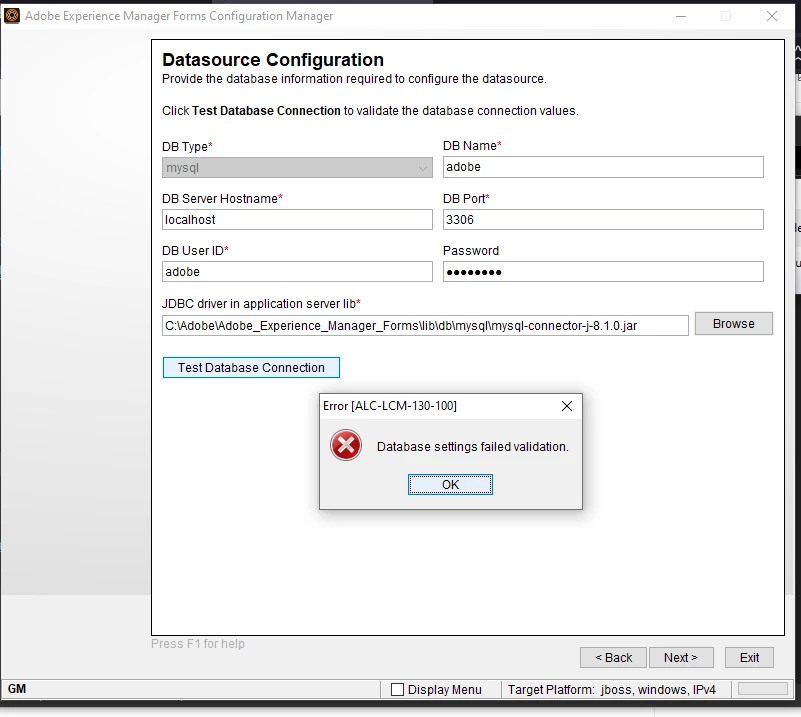Enable the Display Menu checkbox
Image resolution: width=801 pixels, height=717 pixels.
[397, 689]
